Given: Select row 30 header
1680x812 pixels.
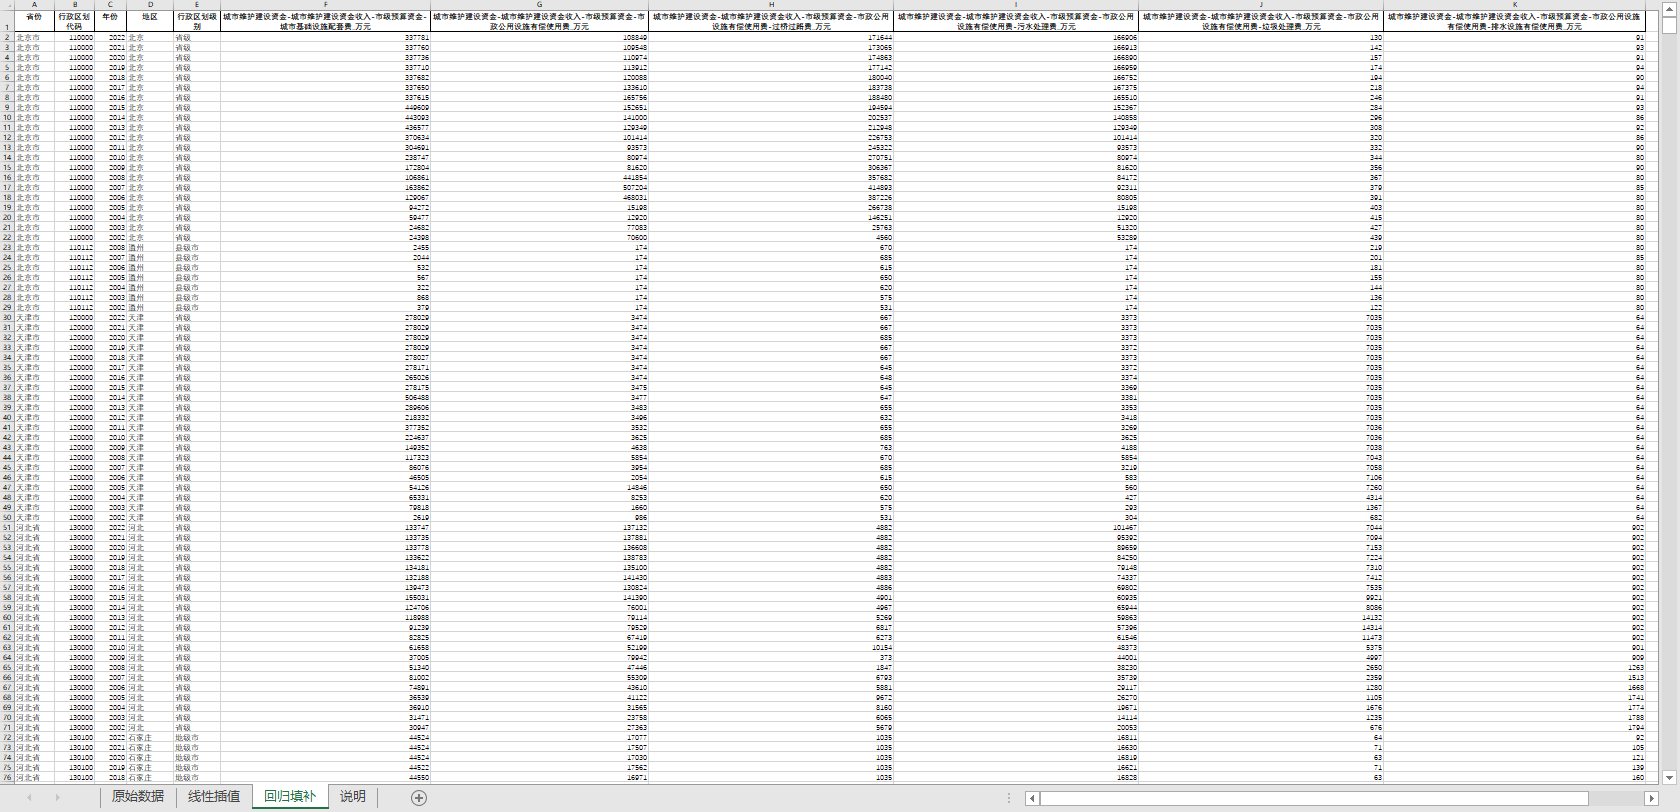Looking at the screenshot, I should pyautogui.click(x=7, y=317).
